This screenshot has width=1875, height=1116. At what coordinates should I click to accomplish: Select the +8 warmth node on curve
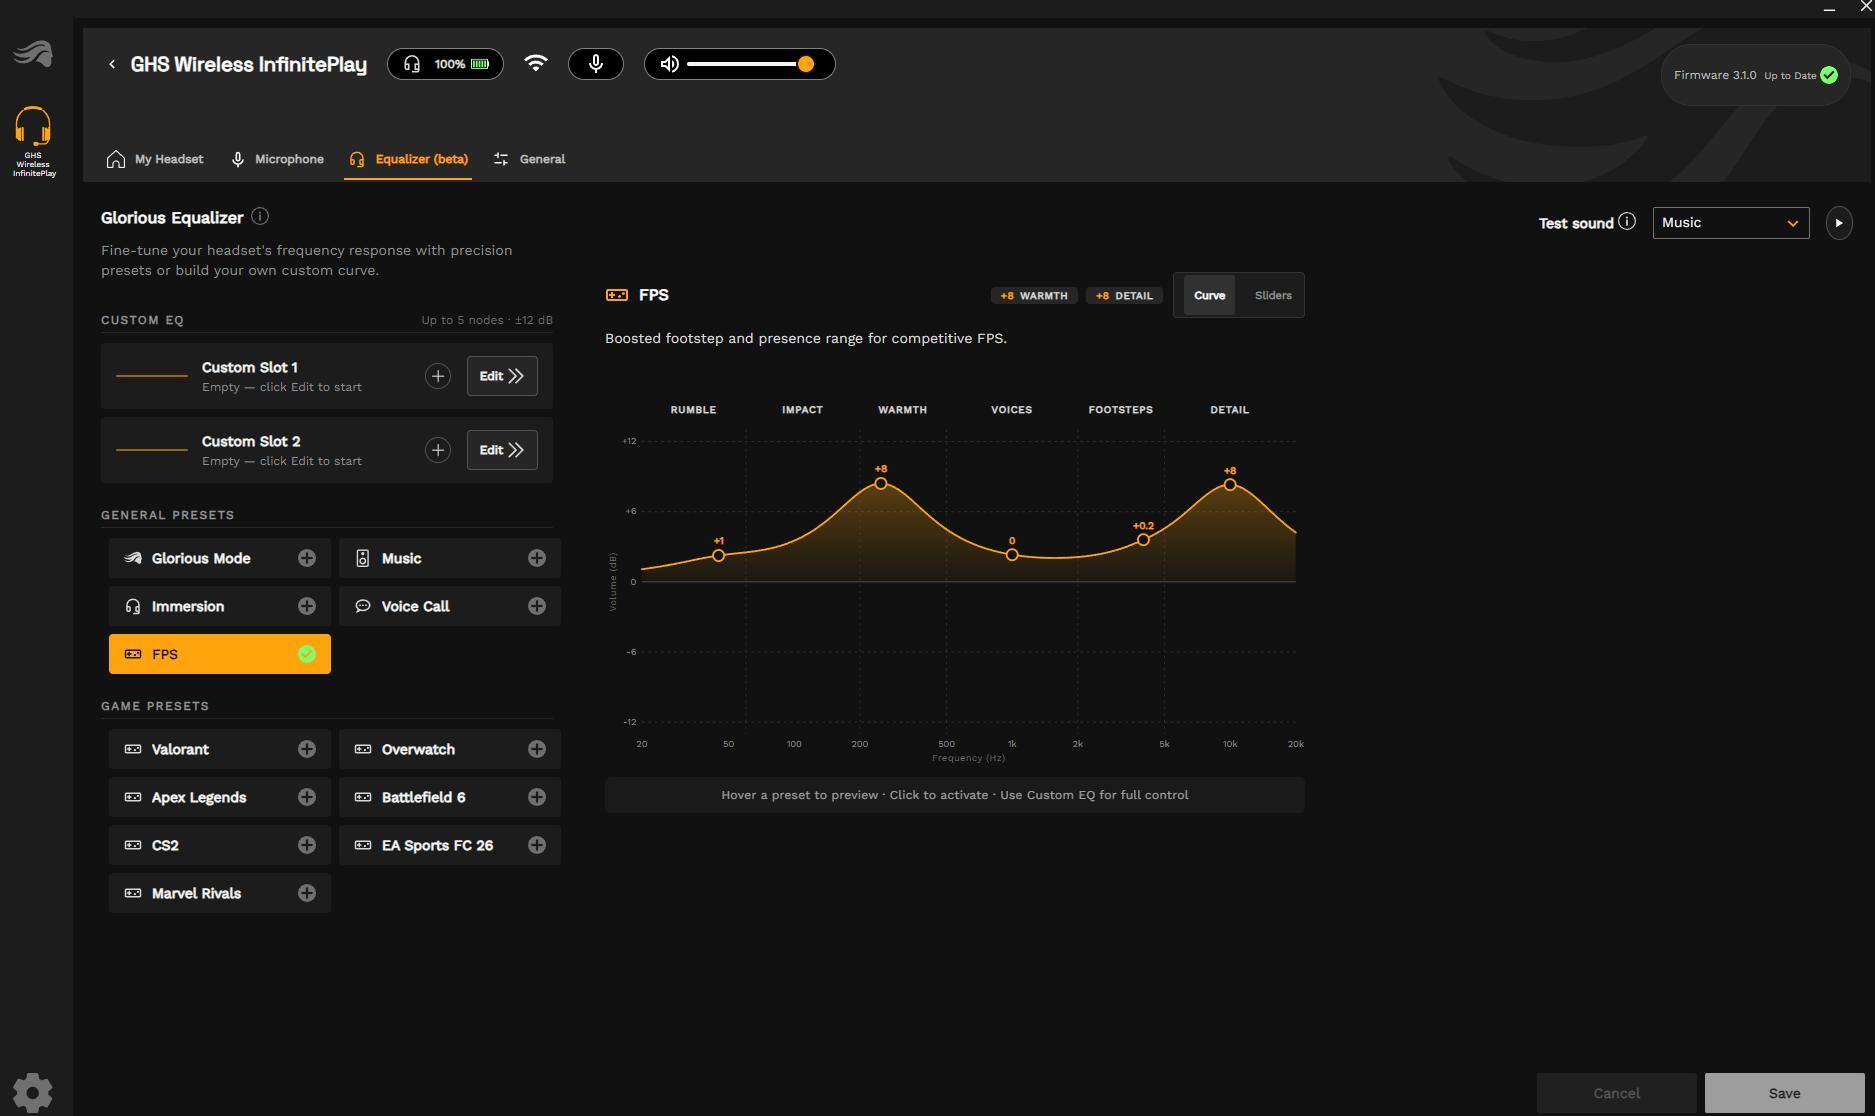pos(881,483)
